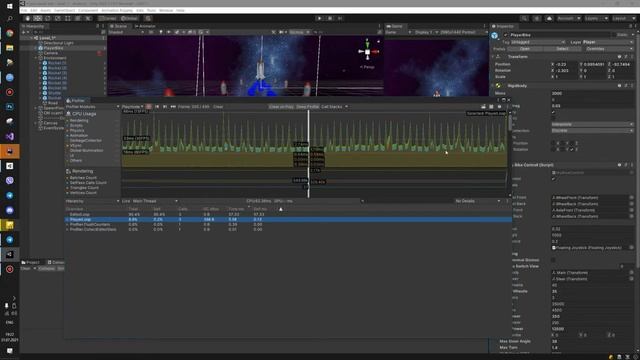Open Hierarchy view dropdown in Profiler
640x360 pixels.
92,201
